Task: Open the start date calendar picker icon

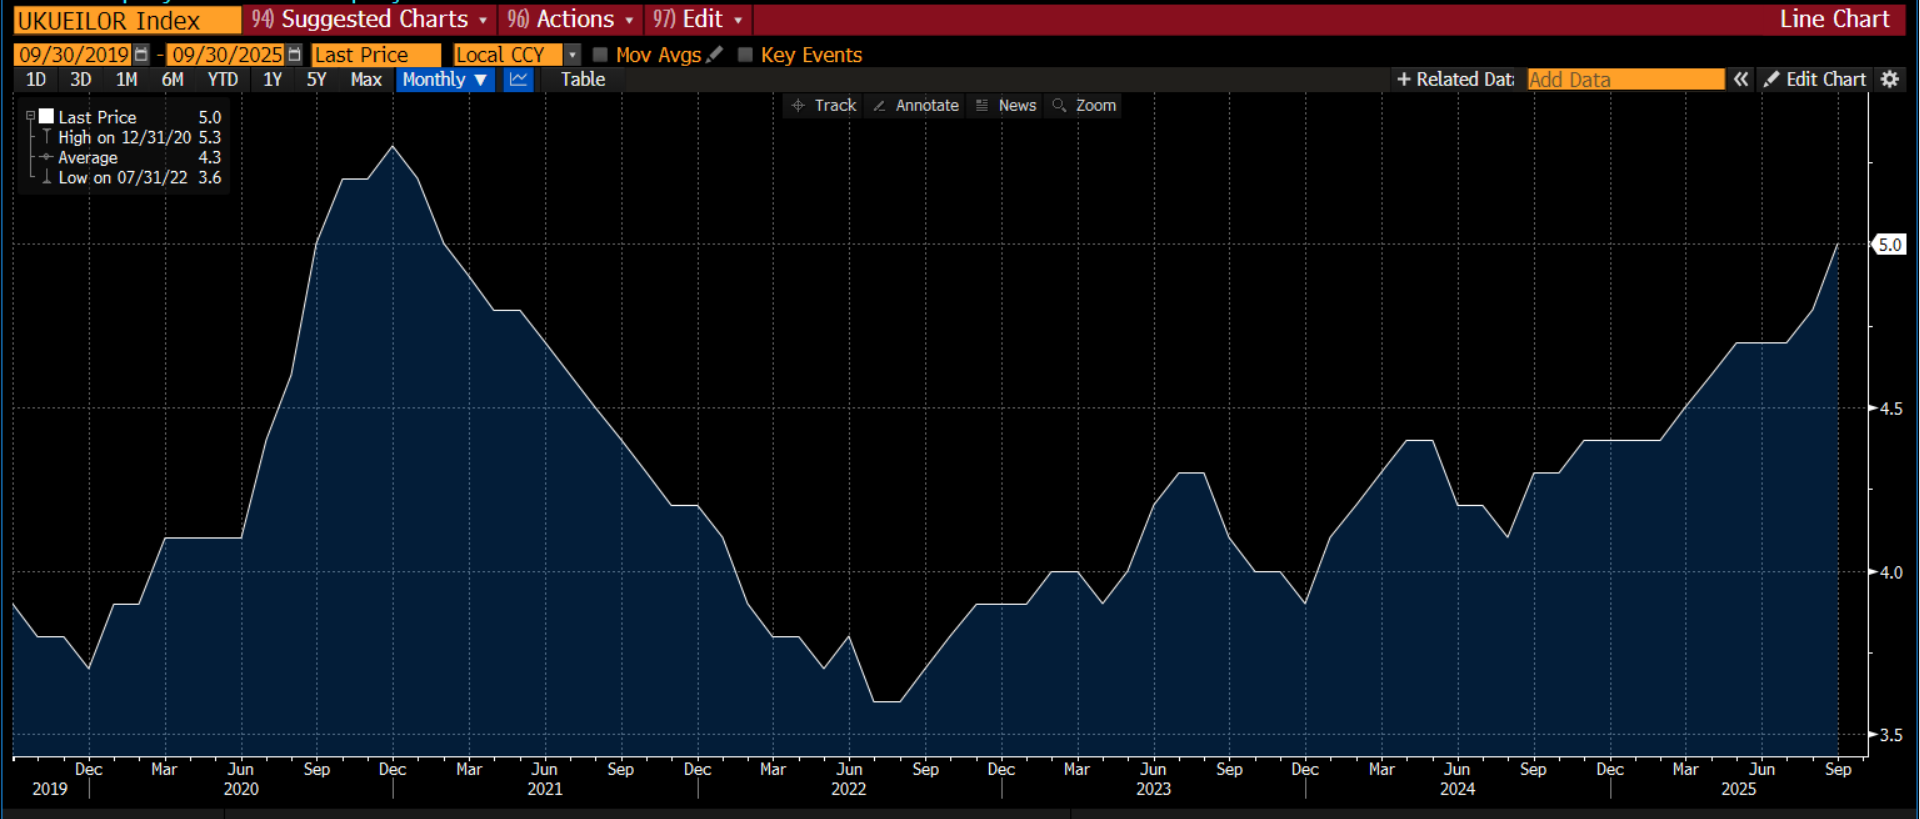Action: (x=141, y=55)
